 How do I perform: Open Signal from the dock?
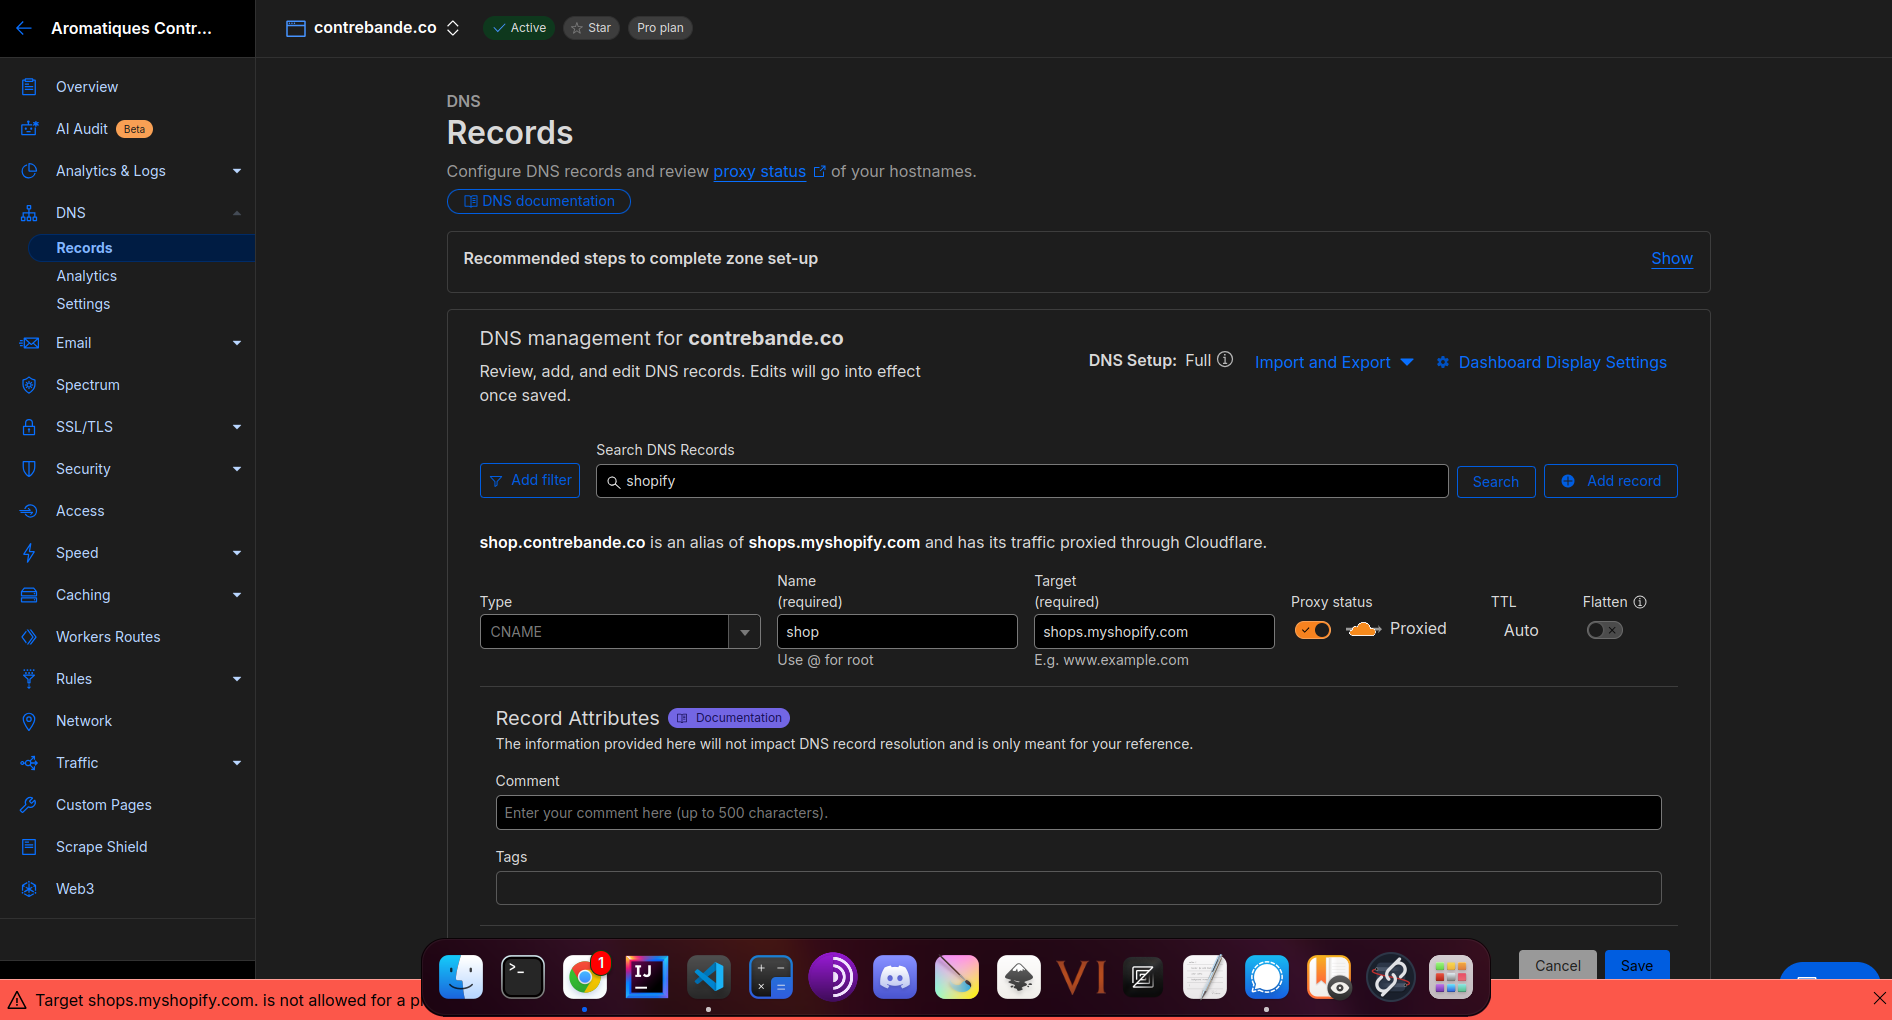[x=1267, y=977]
